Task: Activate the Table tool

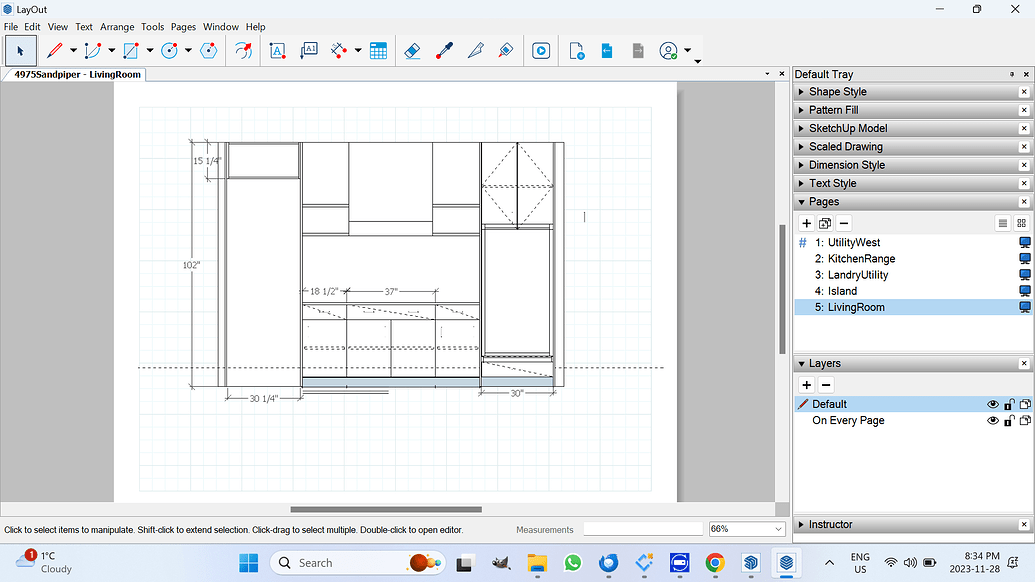Action: tap(378, 50)
